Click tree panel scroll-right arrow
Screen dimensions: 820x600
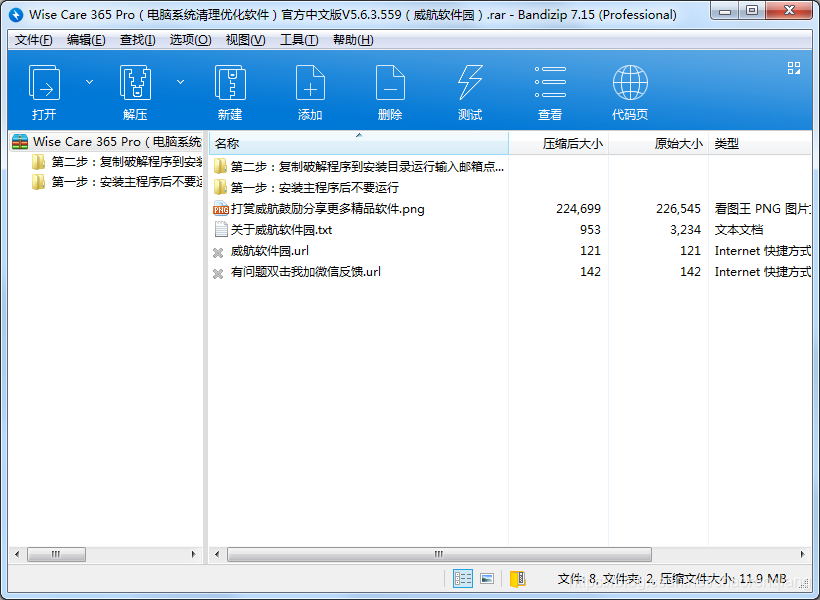[194, 554]
